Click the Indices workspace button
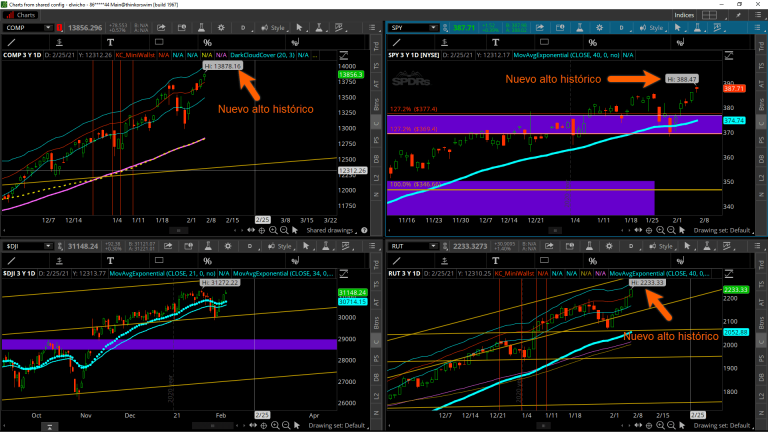Screen dimensions: 768x432 pyautogui.click(x=684, y=16)
